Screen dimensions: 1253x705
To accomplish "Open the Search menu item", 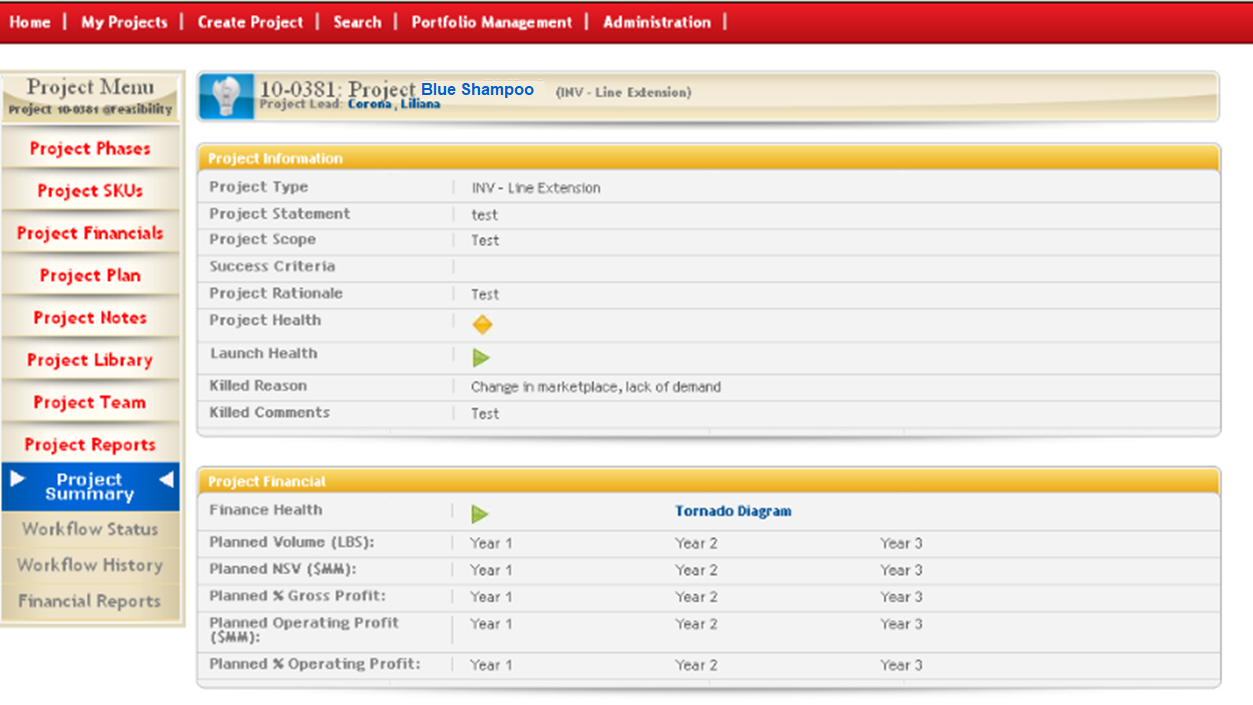I will 357,22.
